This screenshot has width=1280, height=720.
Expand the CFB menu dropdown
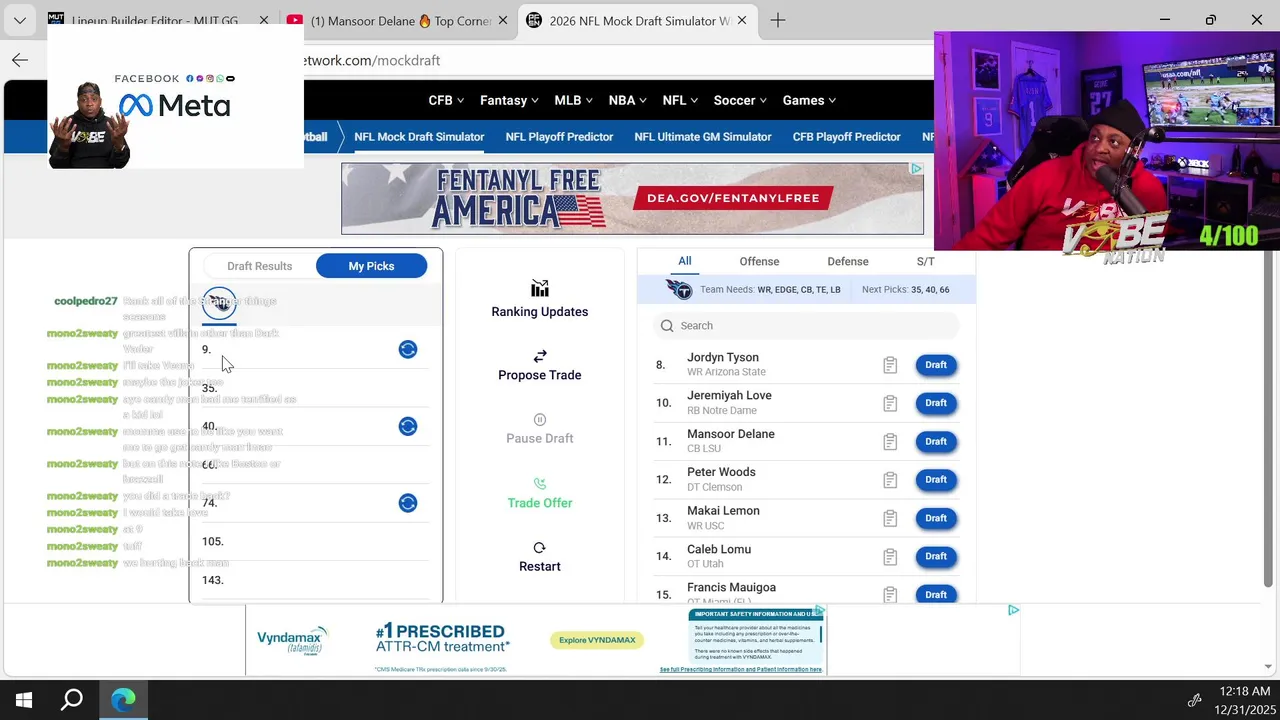446,100
